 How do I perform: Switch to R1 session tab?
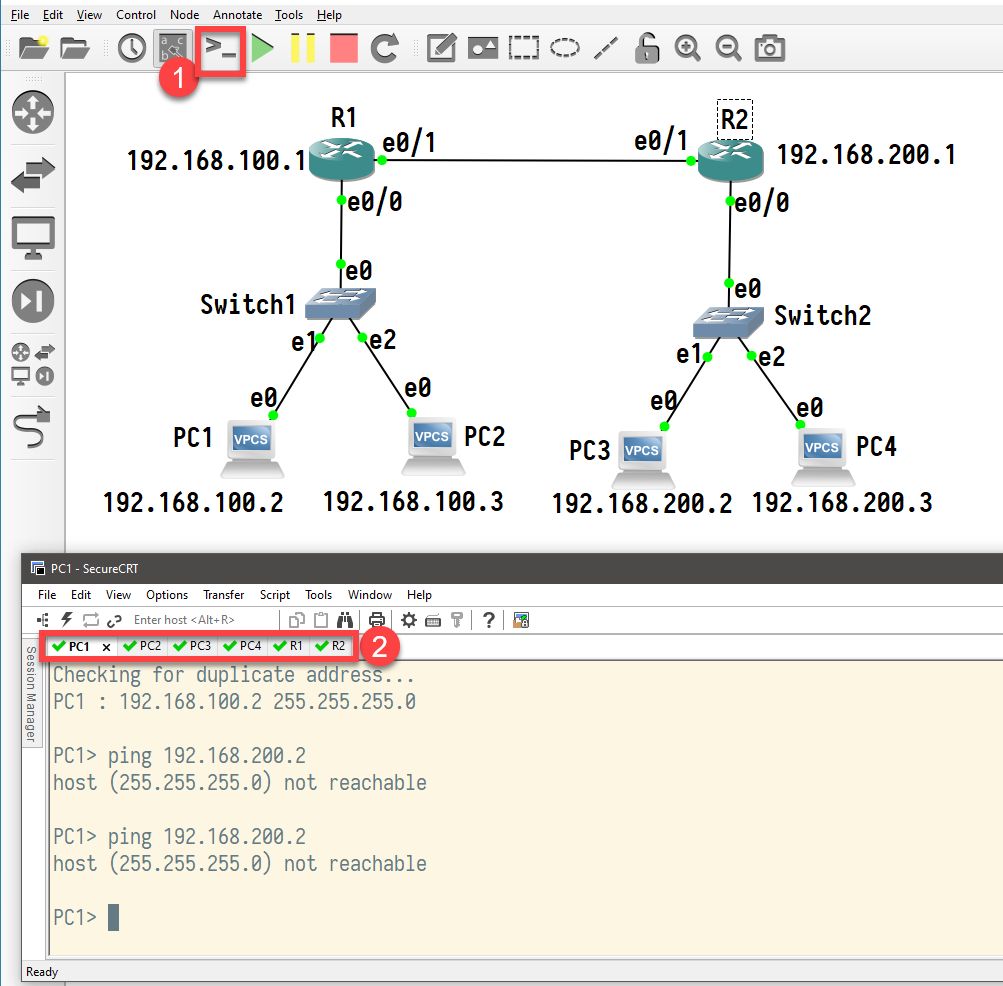(x=288, y=646)
